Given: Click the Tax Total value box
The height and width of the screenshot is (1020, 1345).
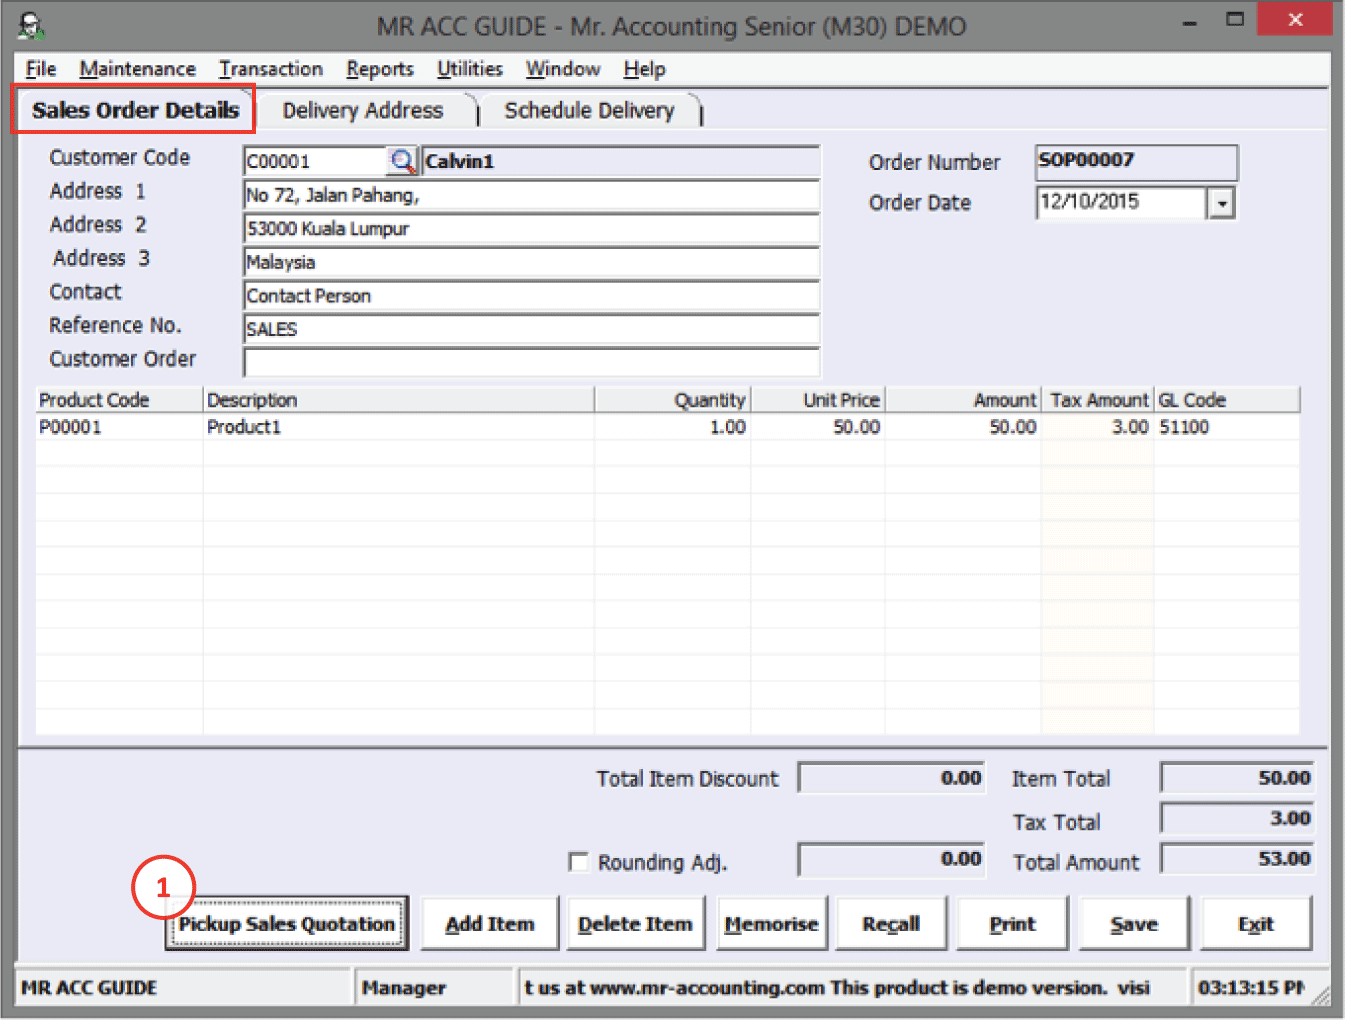Looking at the screenshot, I should [1238, 819].
